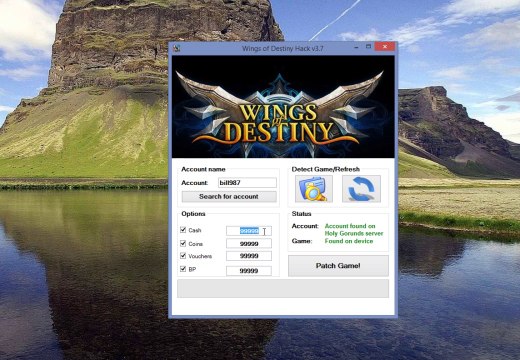Uncheck the BP checkbox
The width and height of the screenshot is (520, 360).
[183, 269]
